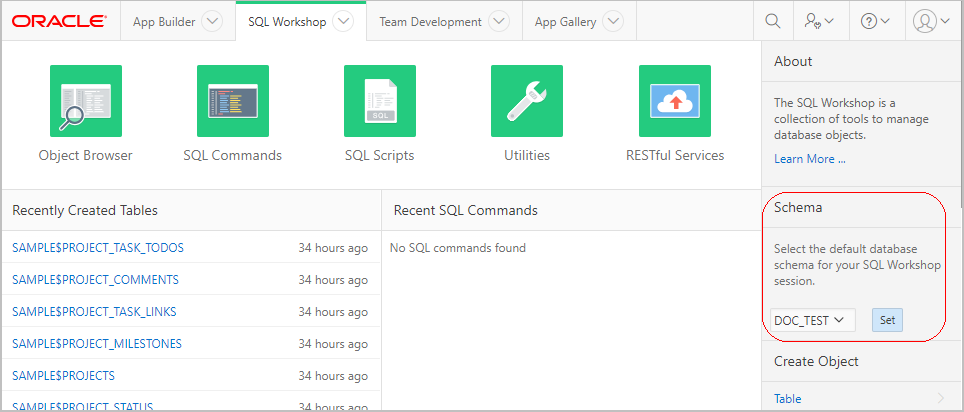Open the Utilities wrench icon

click(x=526, y=101)
